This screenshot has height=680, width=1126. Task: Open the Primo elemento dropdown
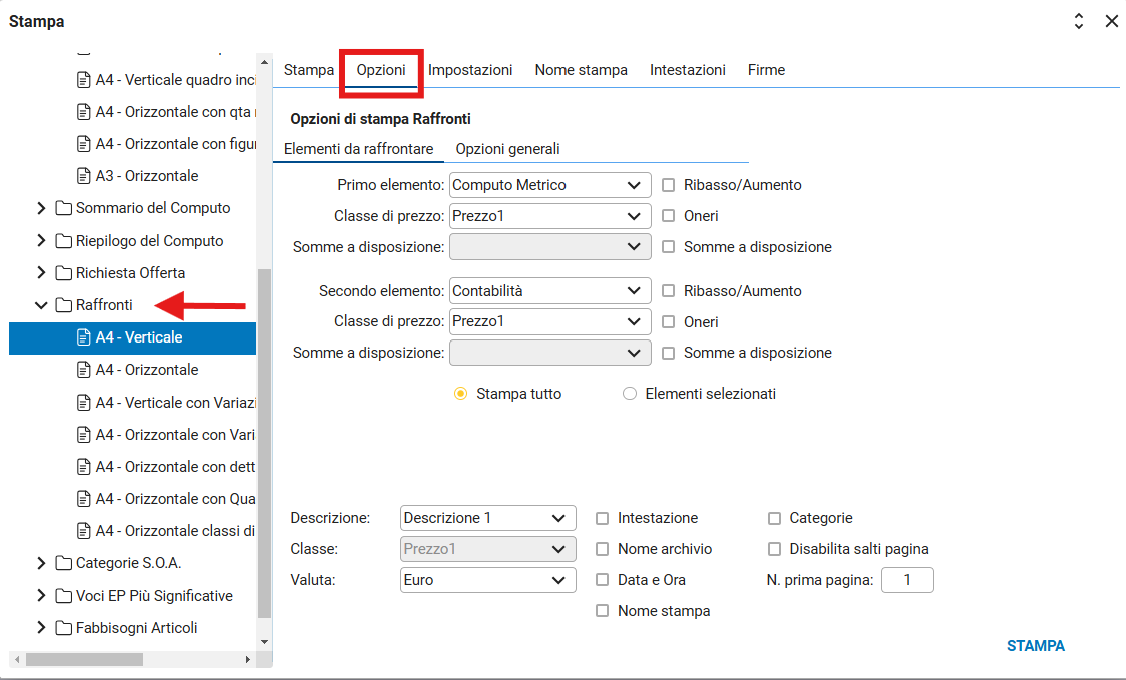pyautogui.click(x=550, y=185)
